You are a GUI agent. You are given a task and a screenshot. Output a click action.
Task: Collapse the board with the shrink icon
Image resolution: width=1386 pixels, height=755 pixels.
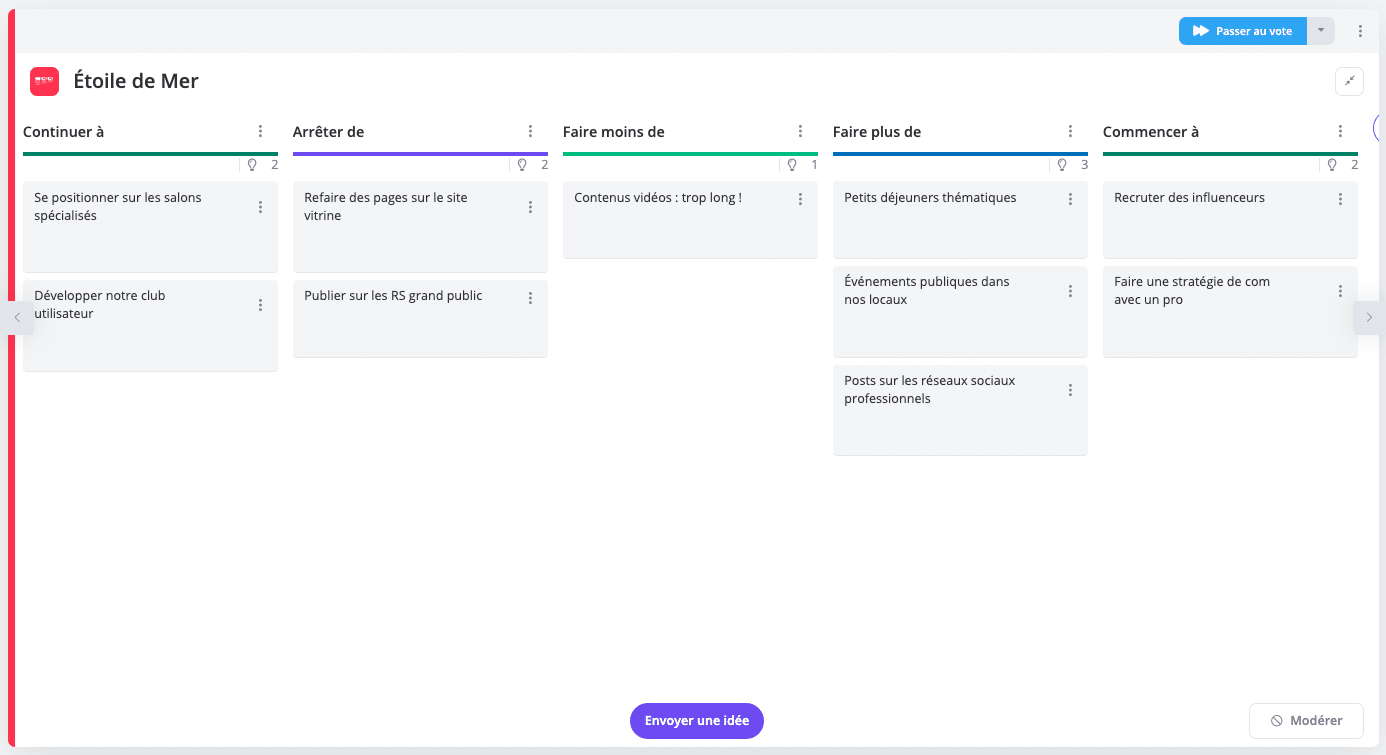1349,82
